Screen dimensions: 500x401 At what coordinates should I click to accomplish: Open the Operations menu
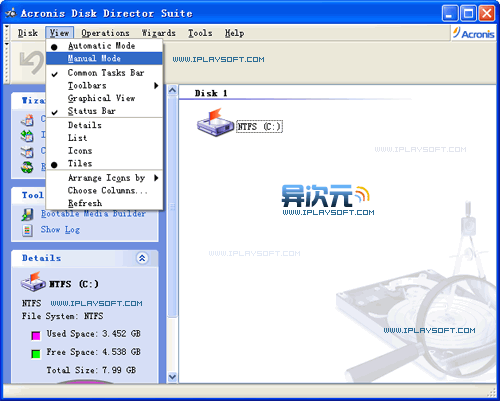click(x=105, y=33)
